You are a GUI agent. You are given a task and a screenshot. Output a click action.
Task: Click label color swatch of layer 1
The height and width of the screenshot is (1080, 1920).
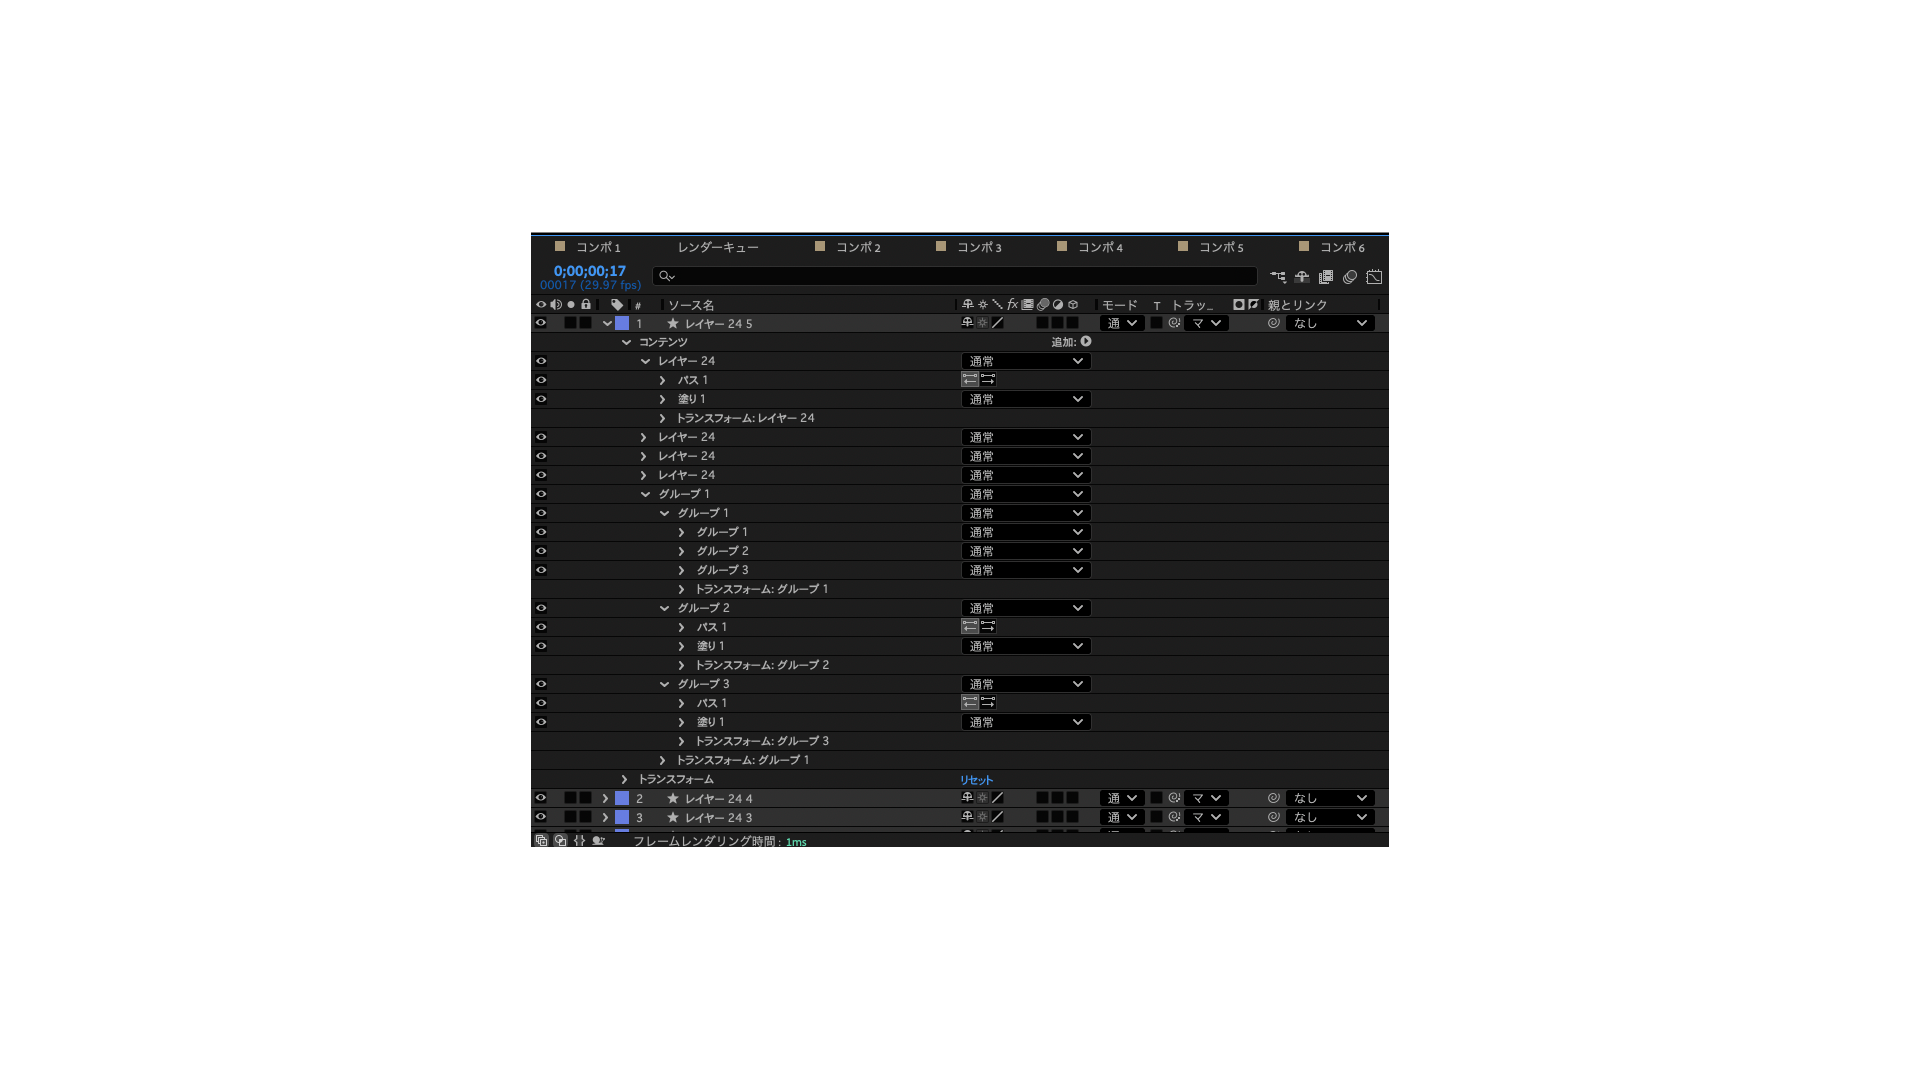(622, 323)
